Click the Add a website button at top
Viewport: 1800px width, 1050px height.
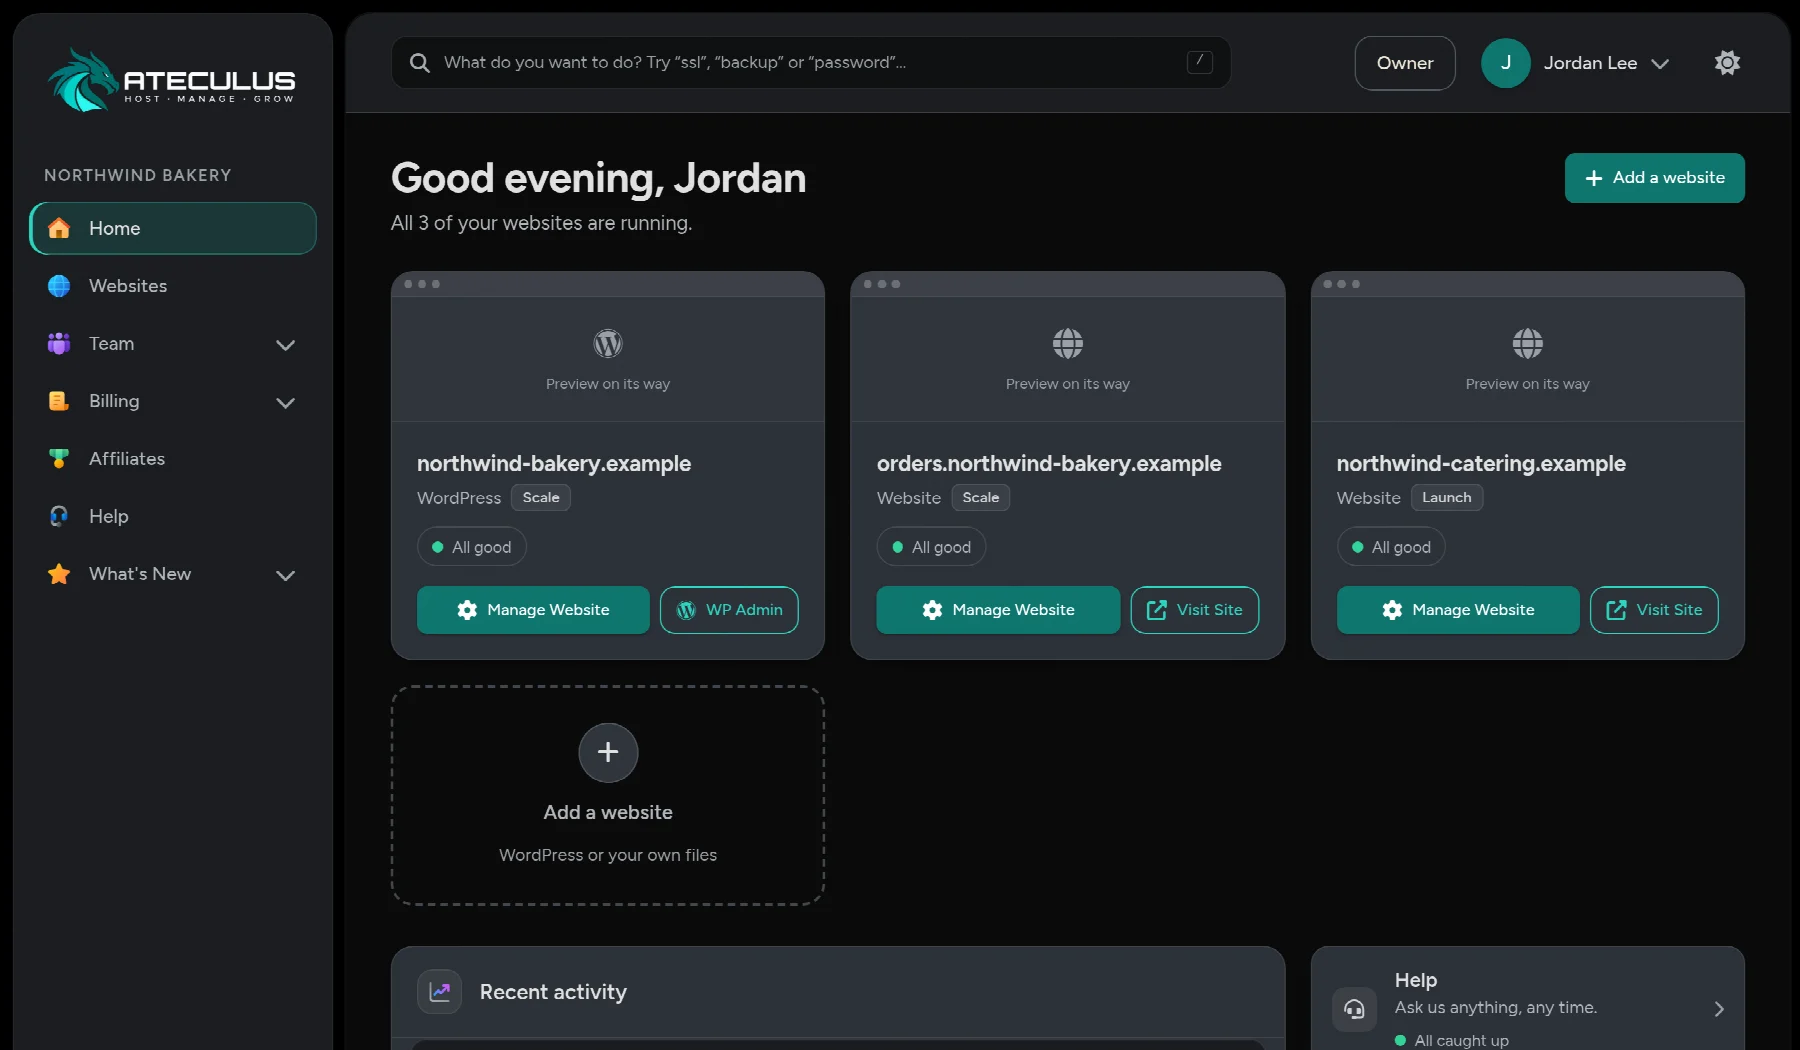pyautogui.click(x=1654, y=178)
